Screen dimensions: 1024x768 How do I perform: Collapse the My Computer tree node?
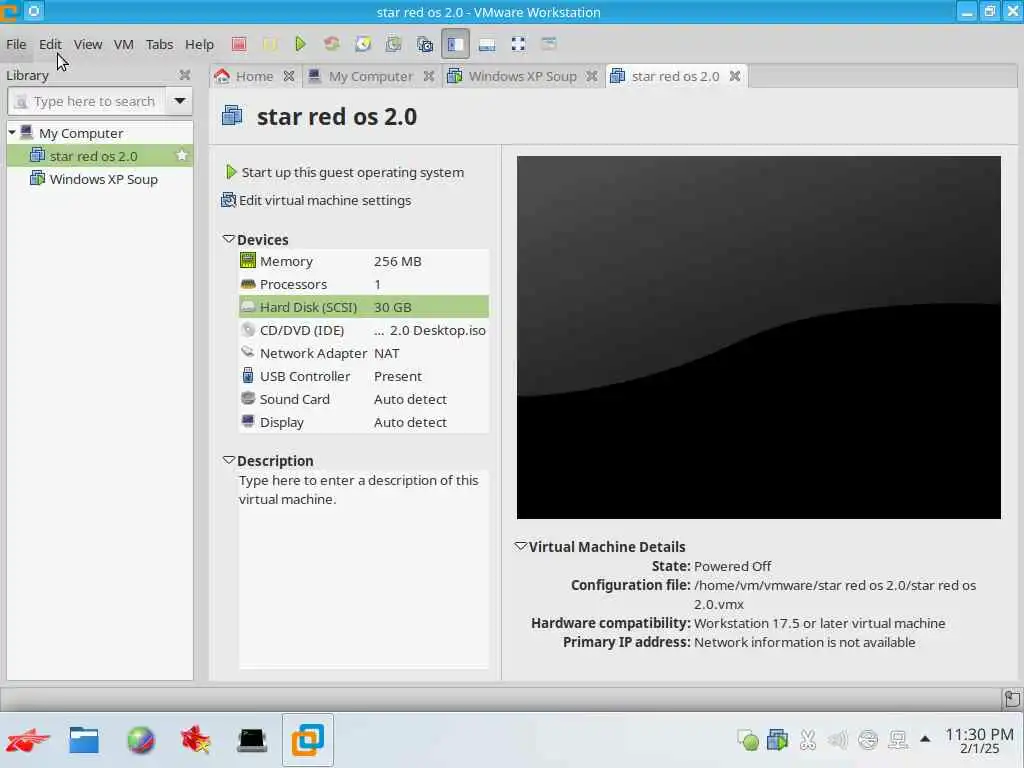(12, 133)
